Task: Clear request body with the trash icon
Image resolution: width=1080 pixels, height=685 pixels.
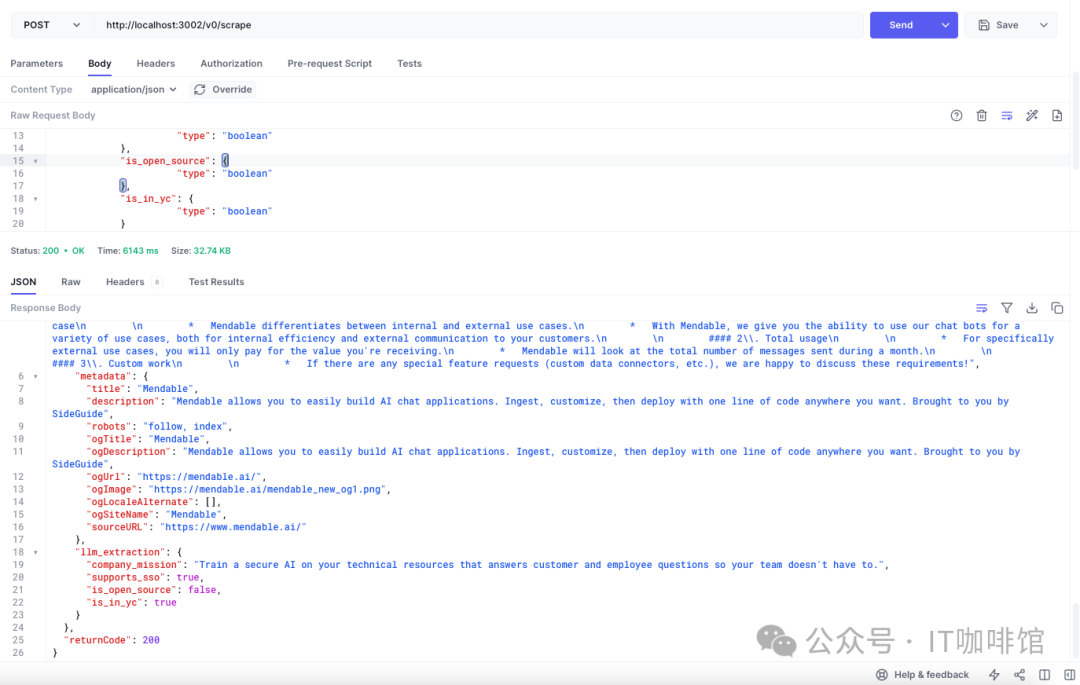Action: tap(981, 116)
